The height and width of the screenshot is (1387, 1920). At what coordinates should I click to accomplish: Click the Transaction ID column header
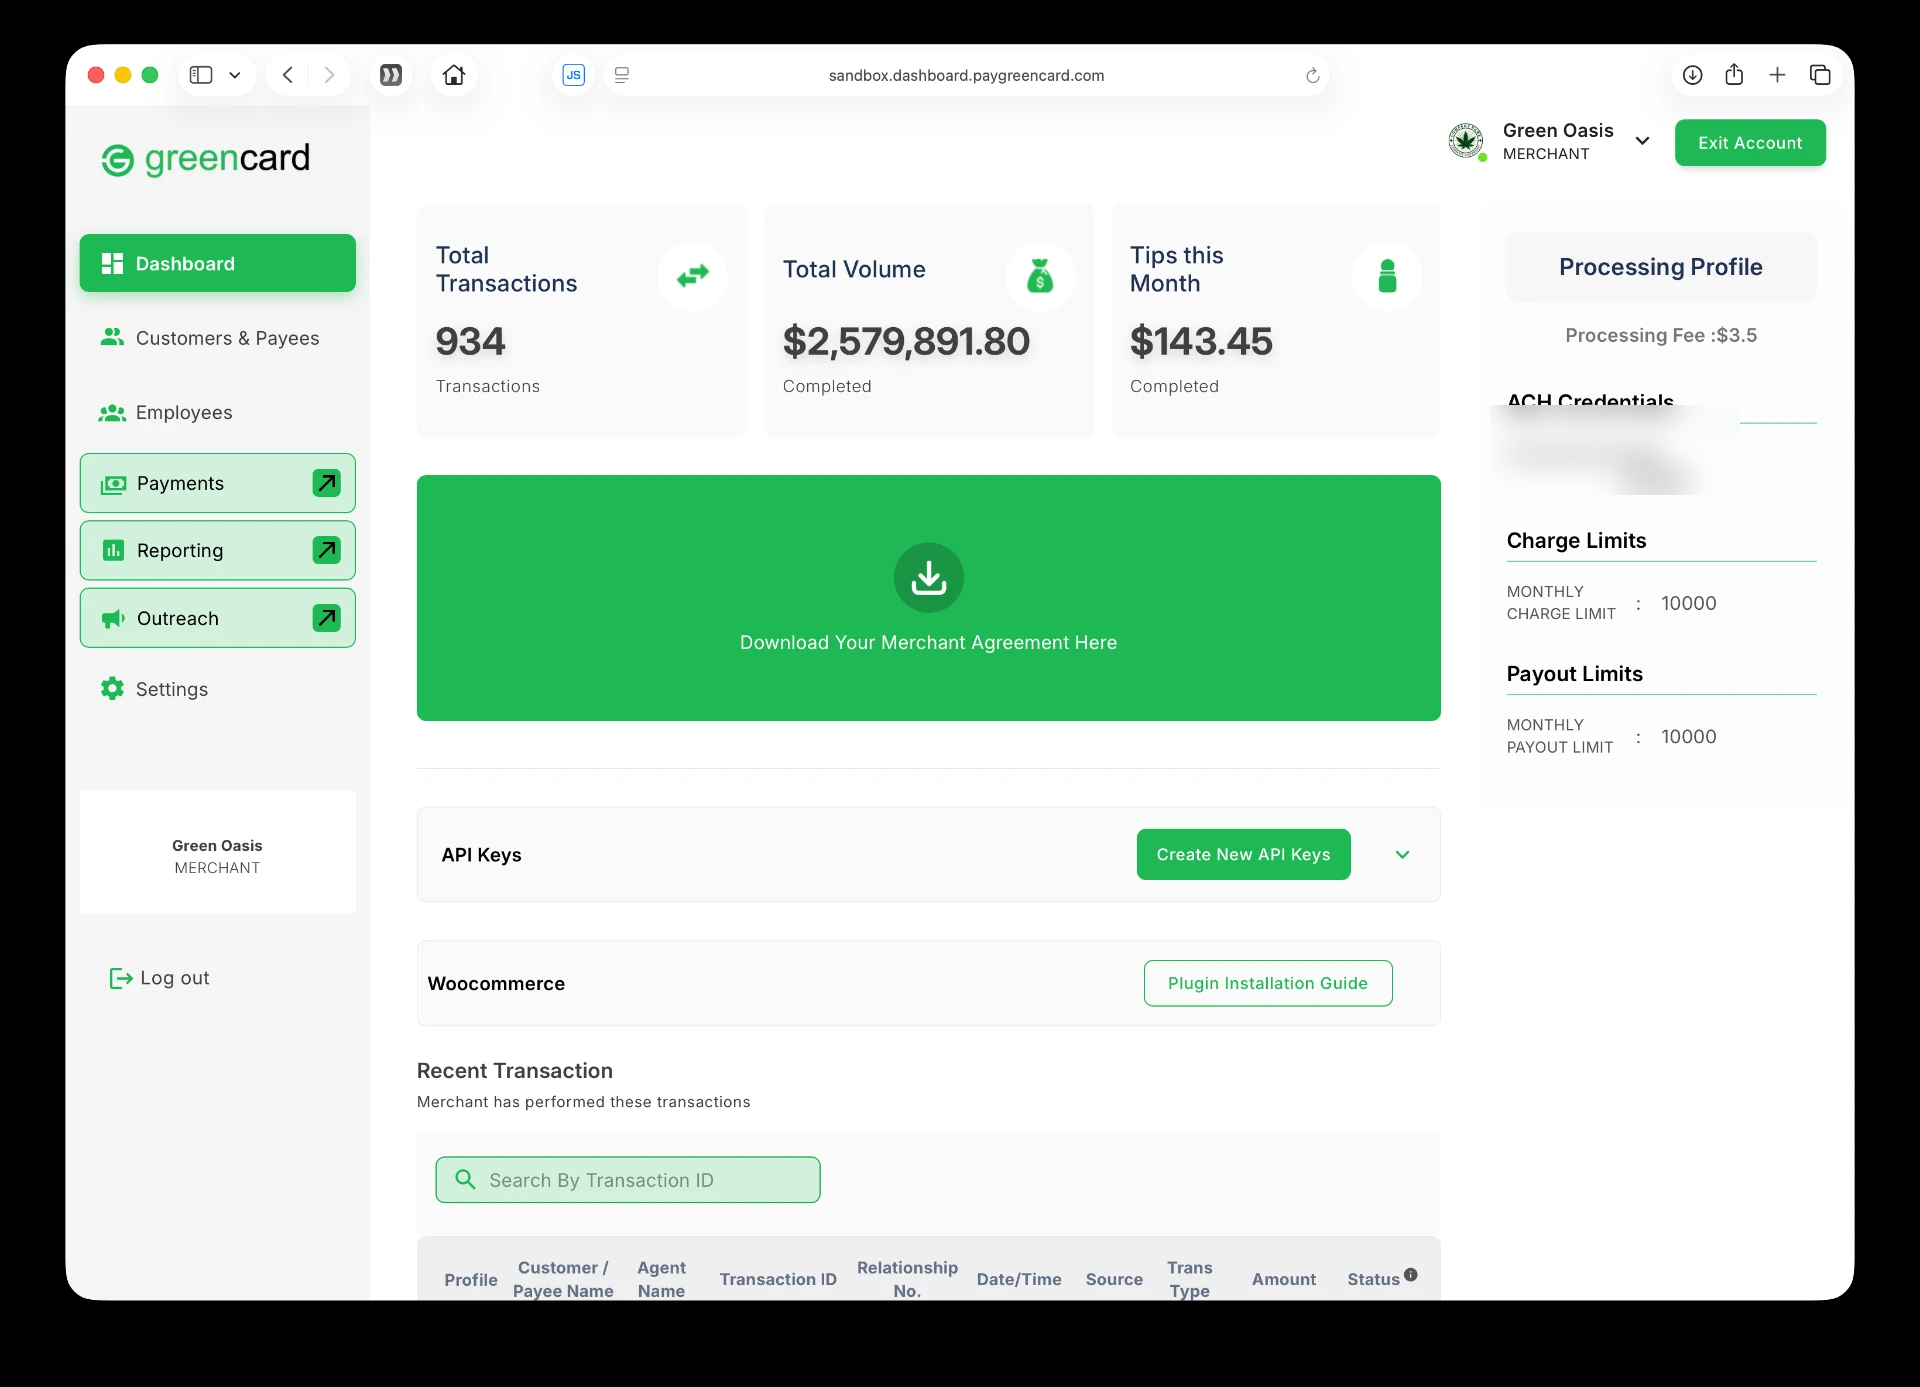(778, 1279)
